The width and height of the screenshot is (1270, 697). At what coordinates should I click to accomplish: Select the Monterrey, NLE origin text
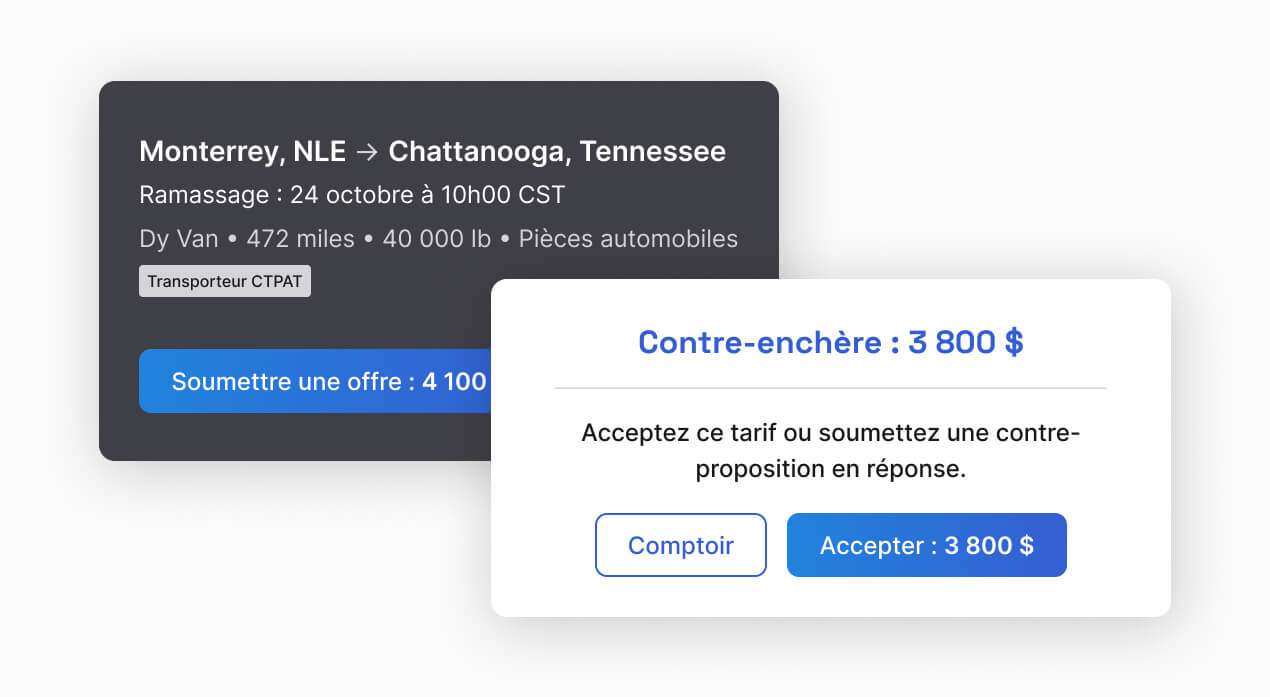click(243, 152)
